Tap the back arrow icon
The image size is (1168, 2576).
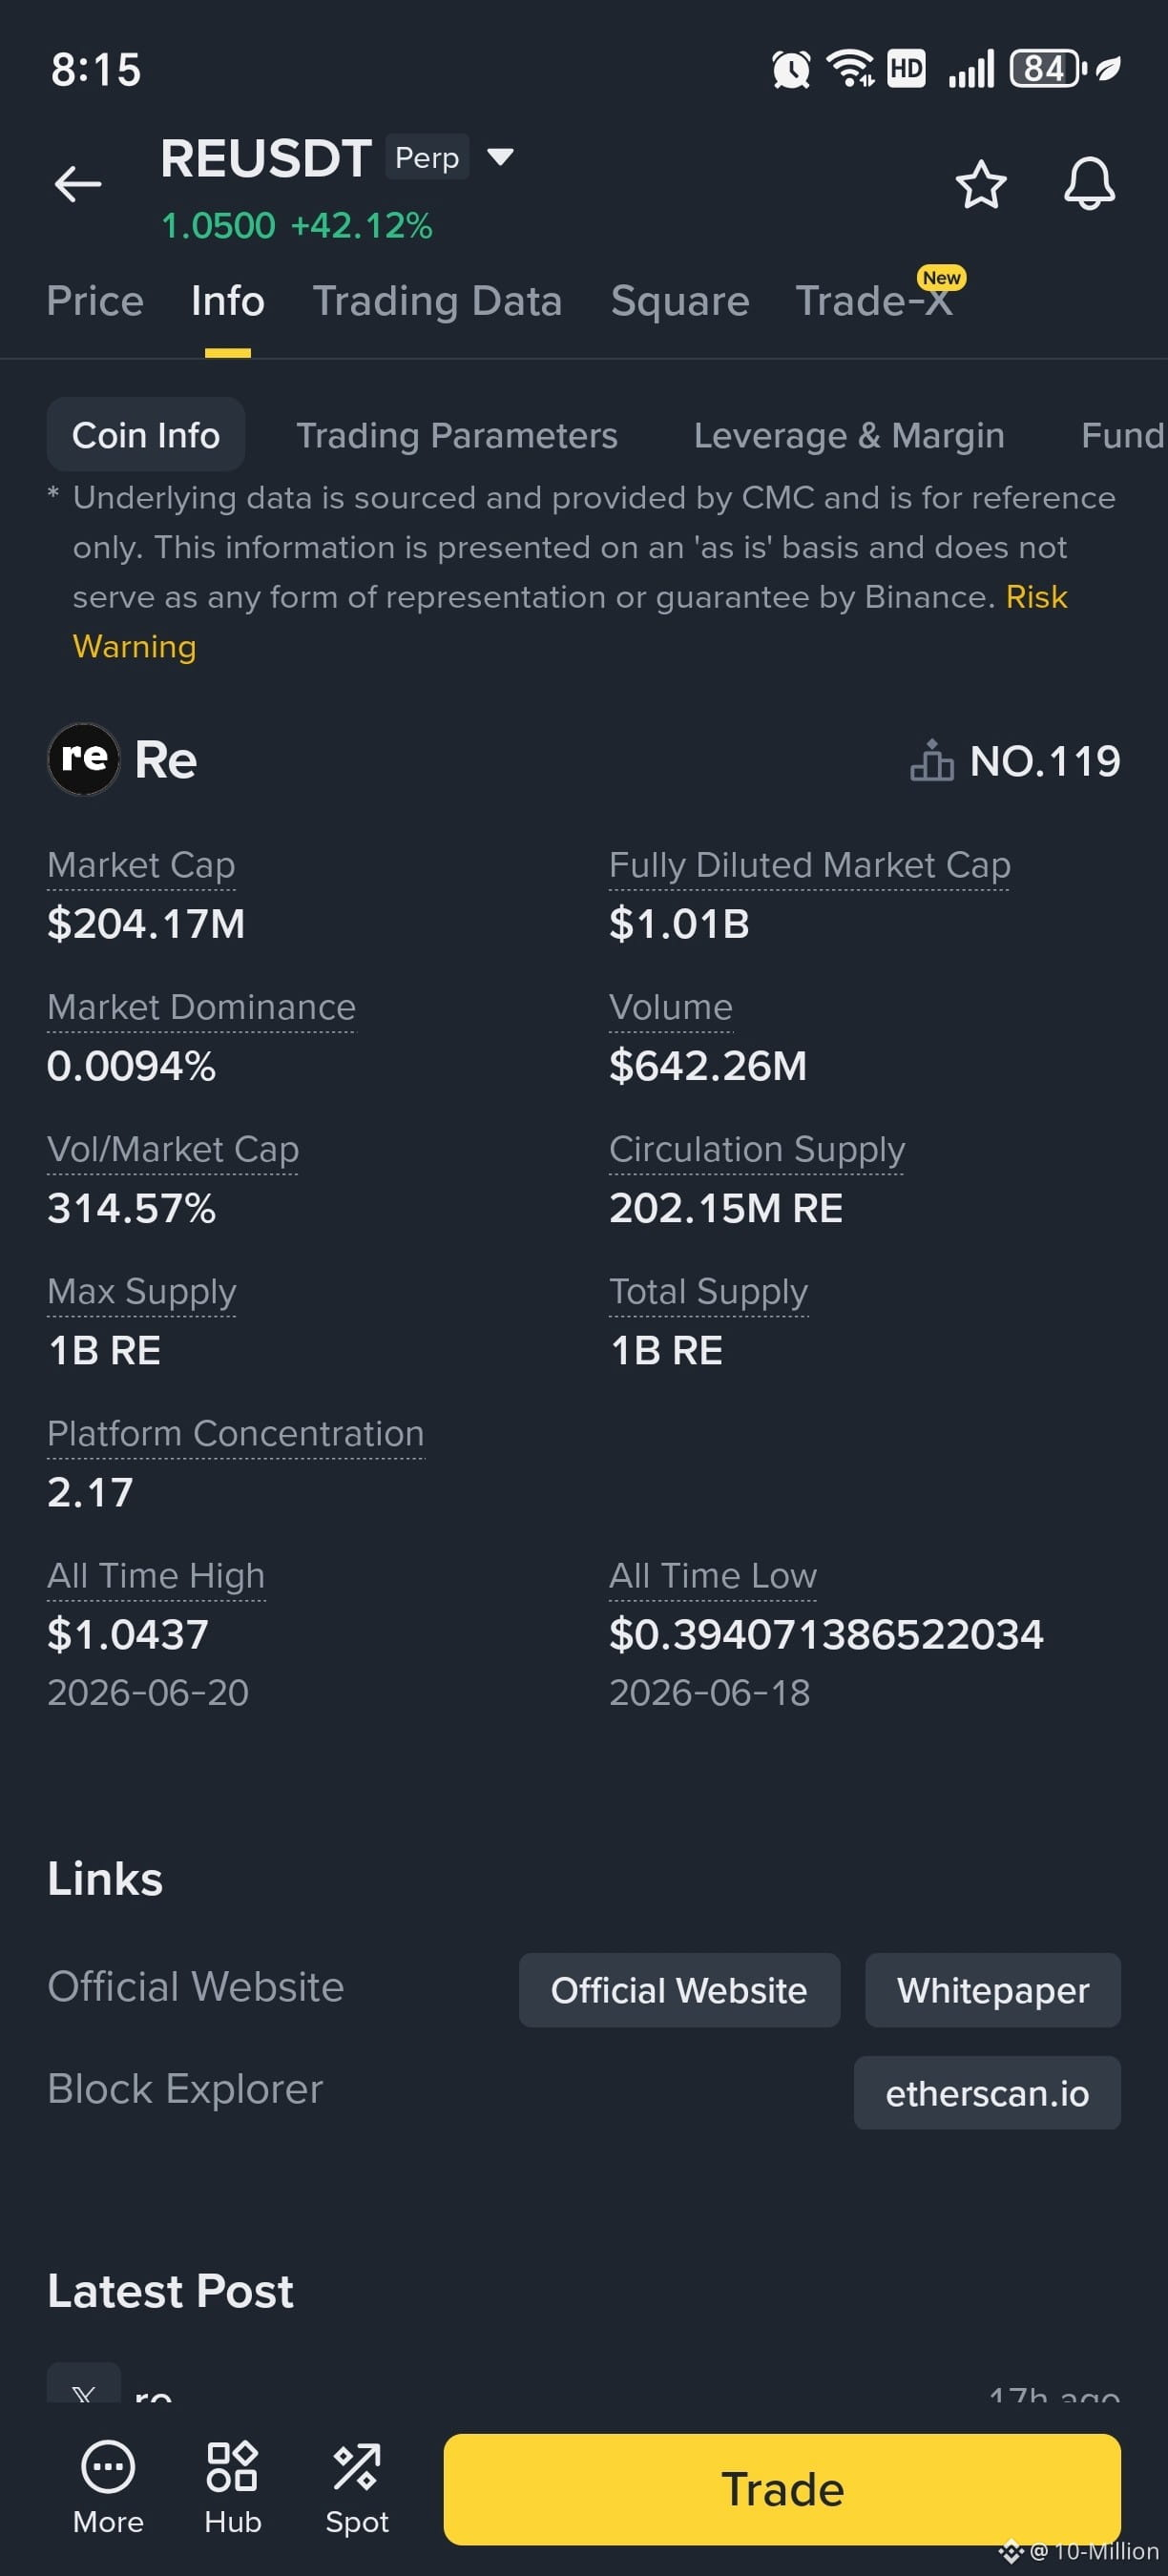point(78,184)
